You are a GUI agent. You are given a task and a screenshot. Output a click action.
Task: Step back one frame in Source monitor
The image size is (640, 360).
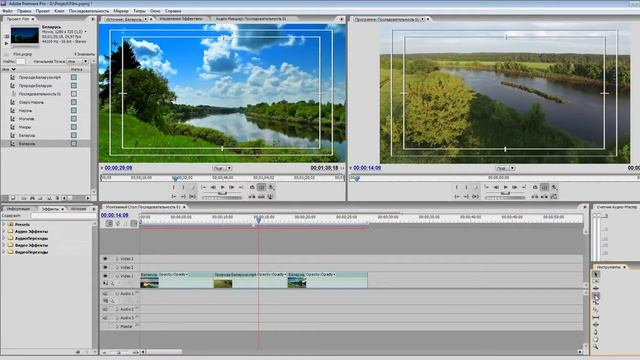(x=213, y=187)
